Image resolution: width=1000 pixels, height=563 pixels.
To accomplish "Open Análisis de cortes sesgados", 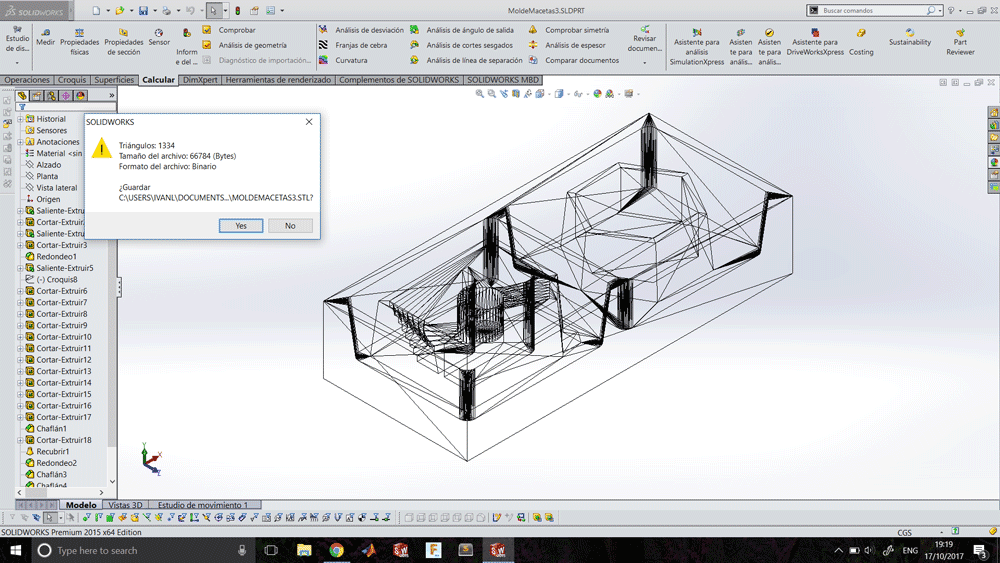I will [461, 45].
